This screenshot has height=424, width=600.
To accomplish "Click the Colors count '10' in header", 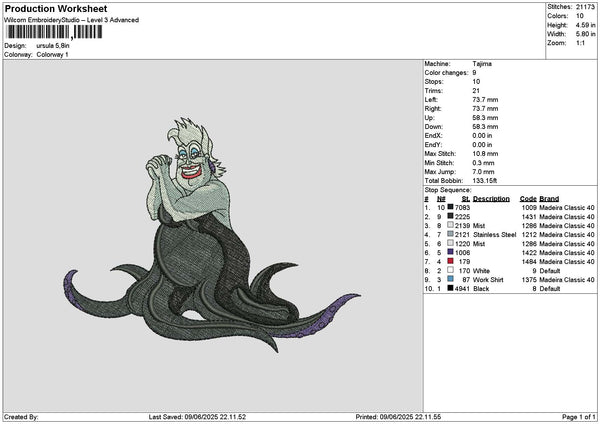I will tap(580, 16).
